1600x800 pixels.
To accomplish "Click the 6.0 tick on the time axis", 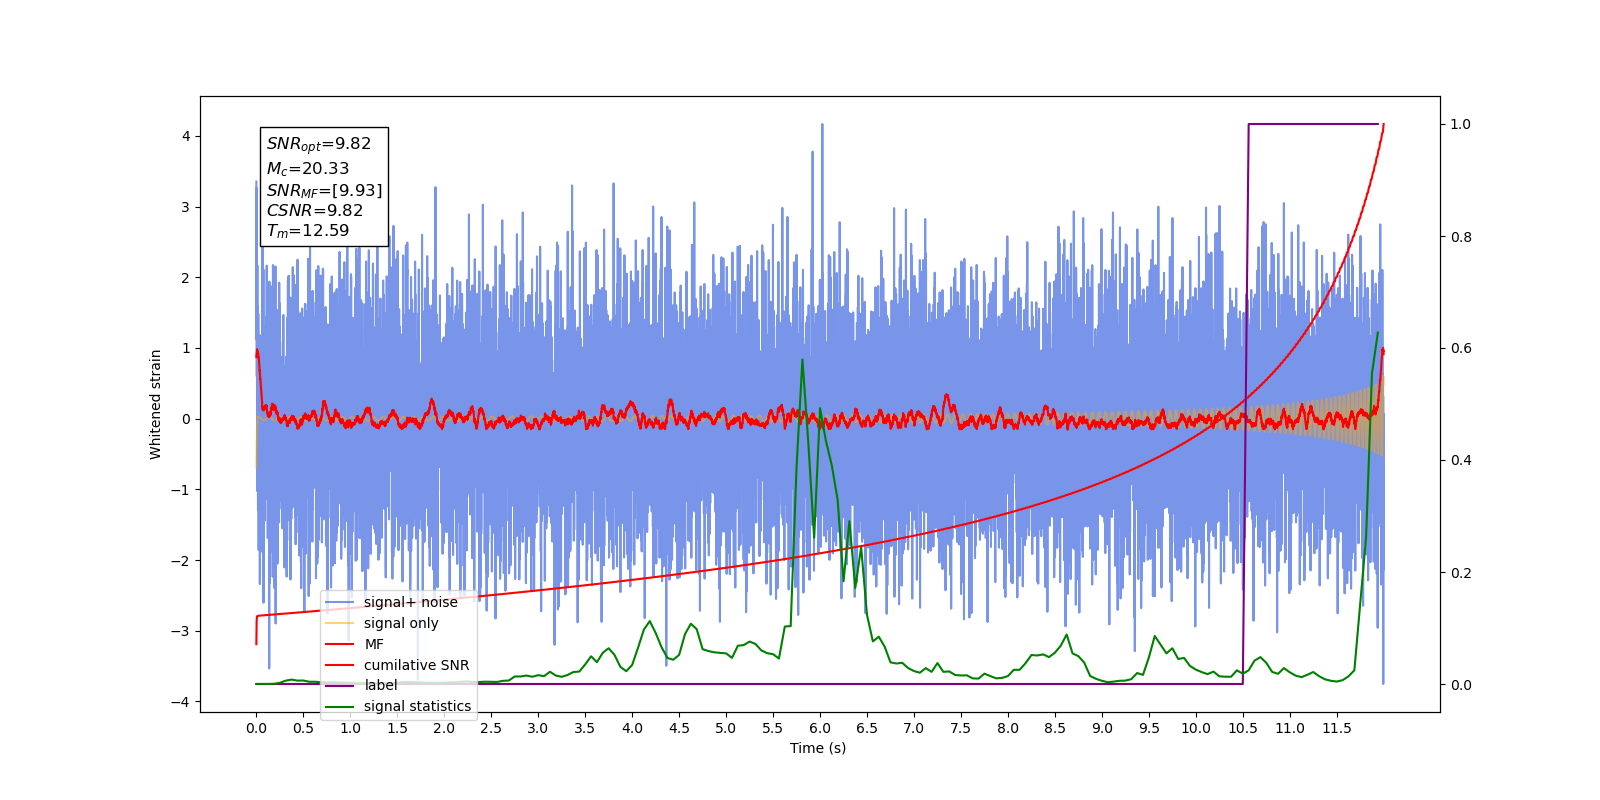I will click(820, 728).
